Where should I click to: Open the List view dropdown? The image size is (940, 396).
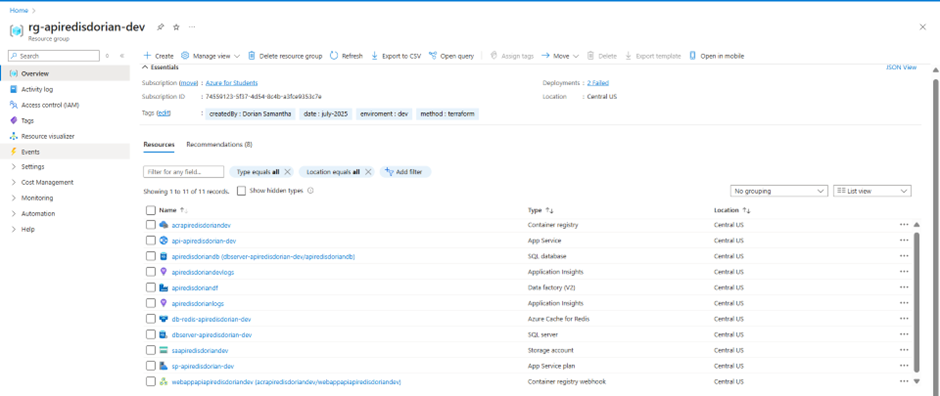(x=872, y=191)
